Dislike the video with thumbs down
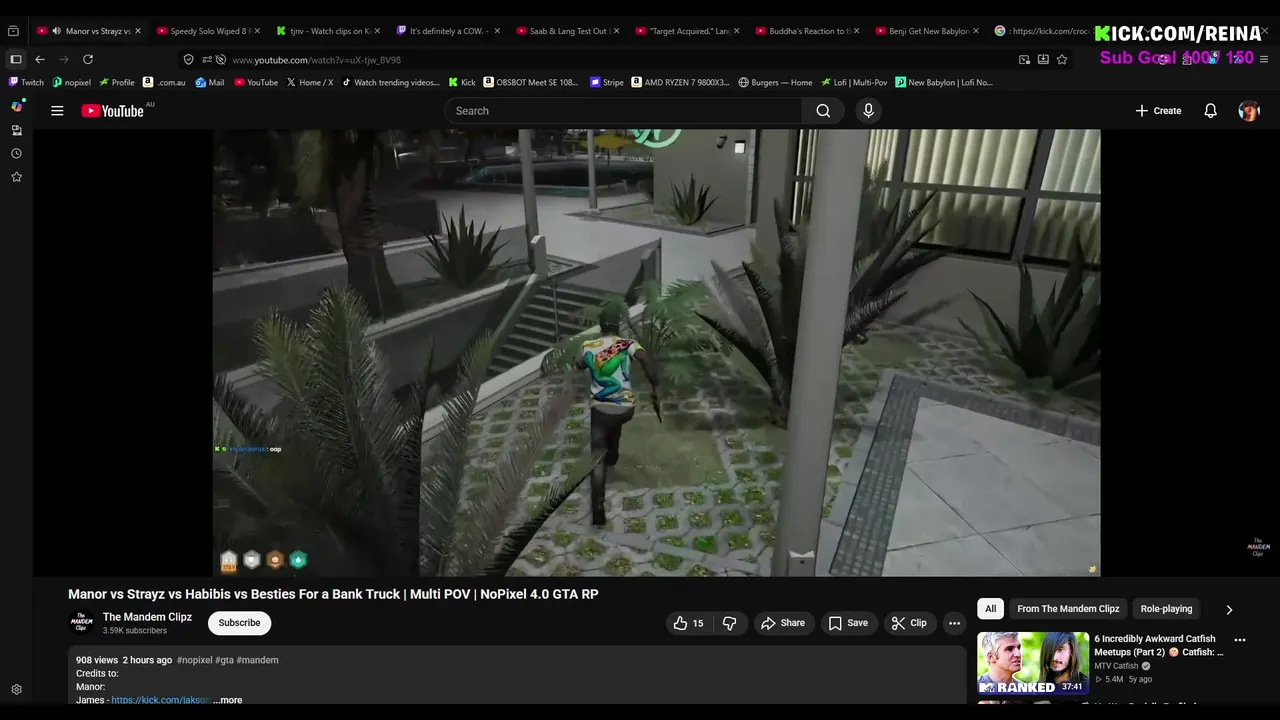 [729, 623]
